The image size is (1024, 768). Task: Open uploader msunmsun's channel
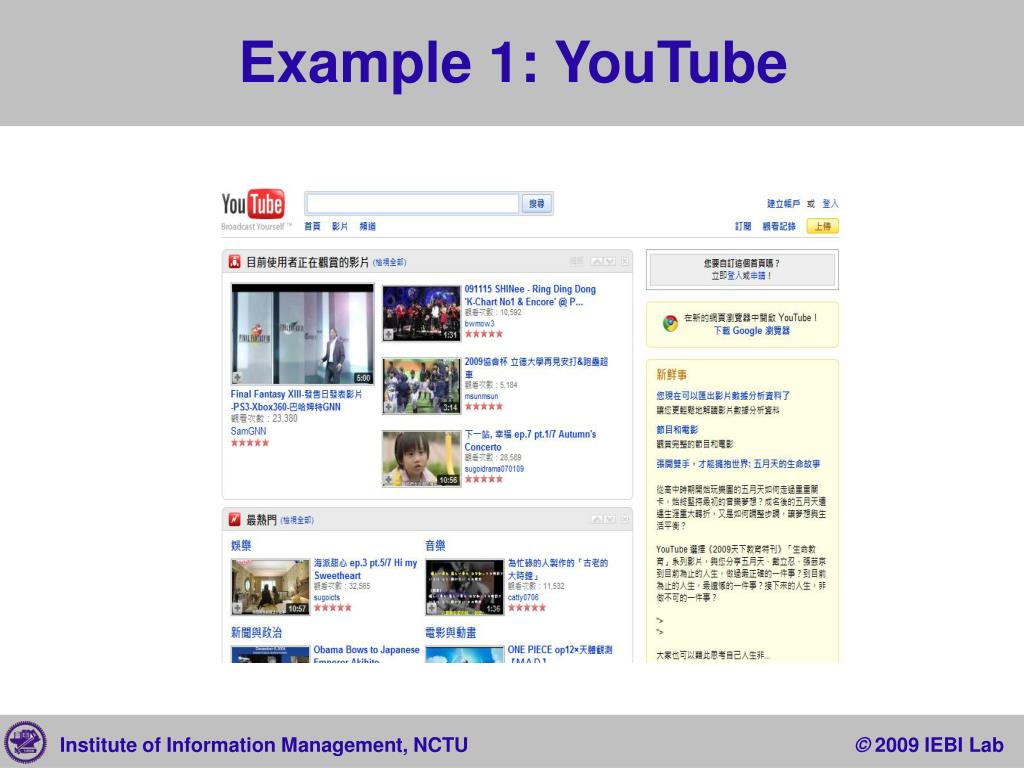(481, 396)
